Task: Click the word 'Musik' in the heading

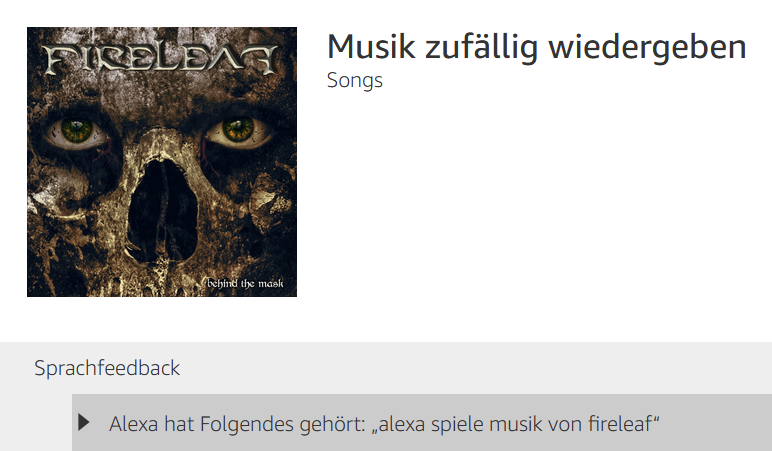Action: (371, 47)
